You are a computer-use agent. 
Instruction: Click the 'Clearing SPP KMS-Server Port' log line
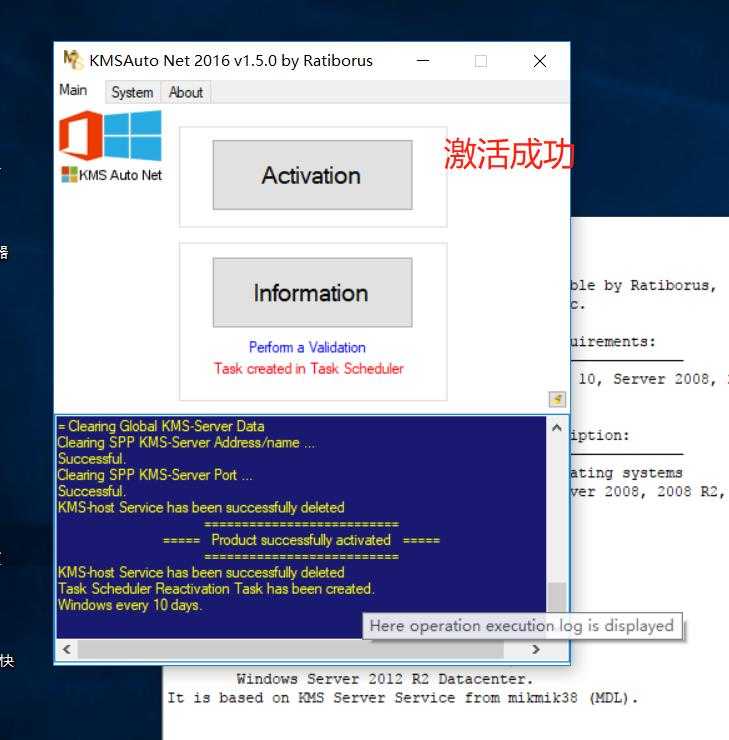(155, 475)
